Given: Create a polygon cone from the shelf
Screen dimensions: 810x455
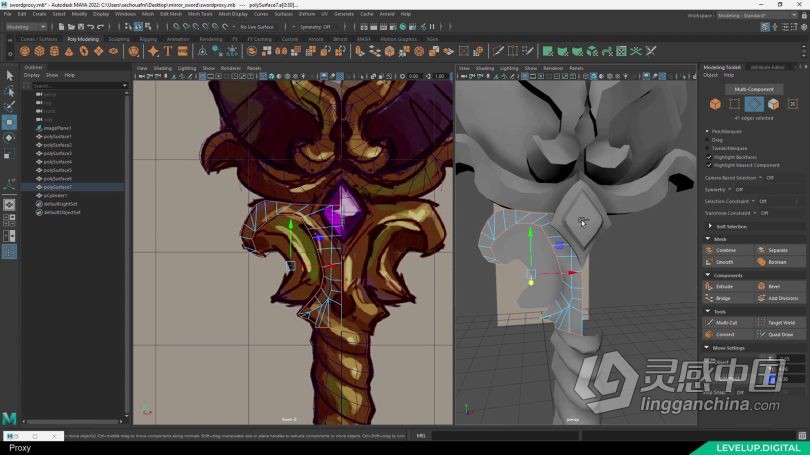Looking at the screenshot, I should (x=69, y=51).
